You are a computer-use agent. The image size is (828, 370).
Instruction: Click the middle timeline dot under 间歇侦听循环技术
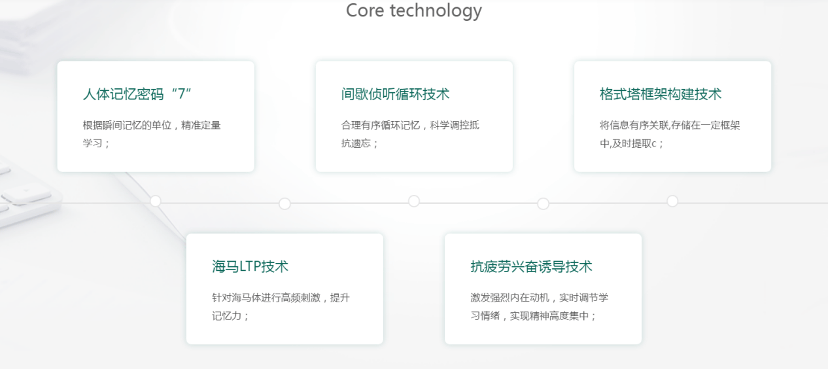(x=414, y=201)
